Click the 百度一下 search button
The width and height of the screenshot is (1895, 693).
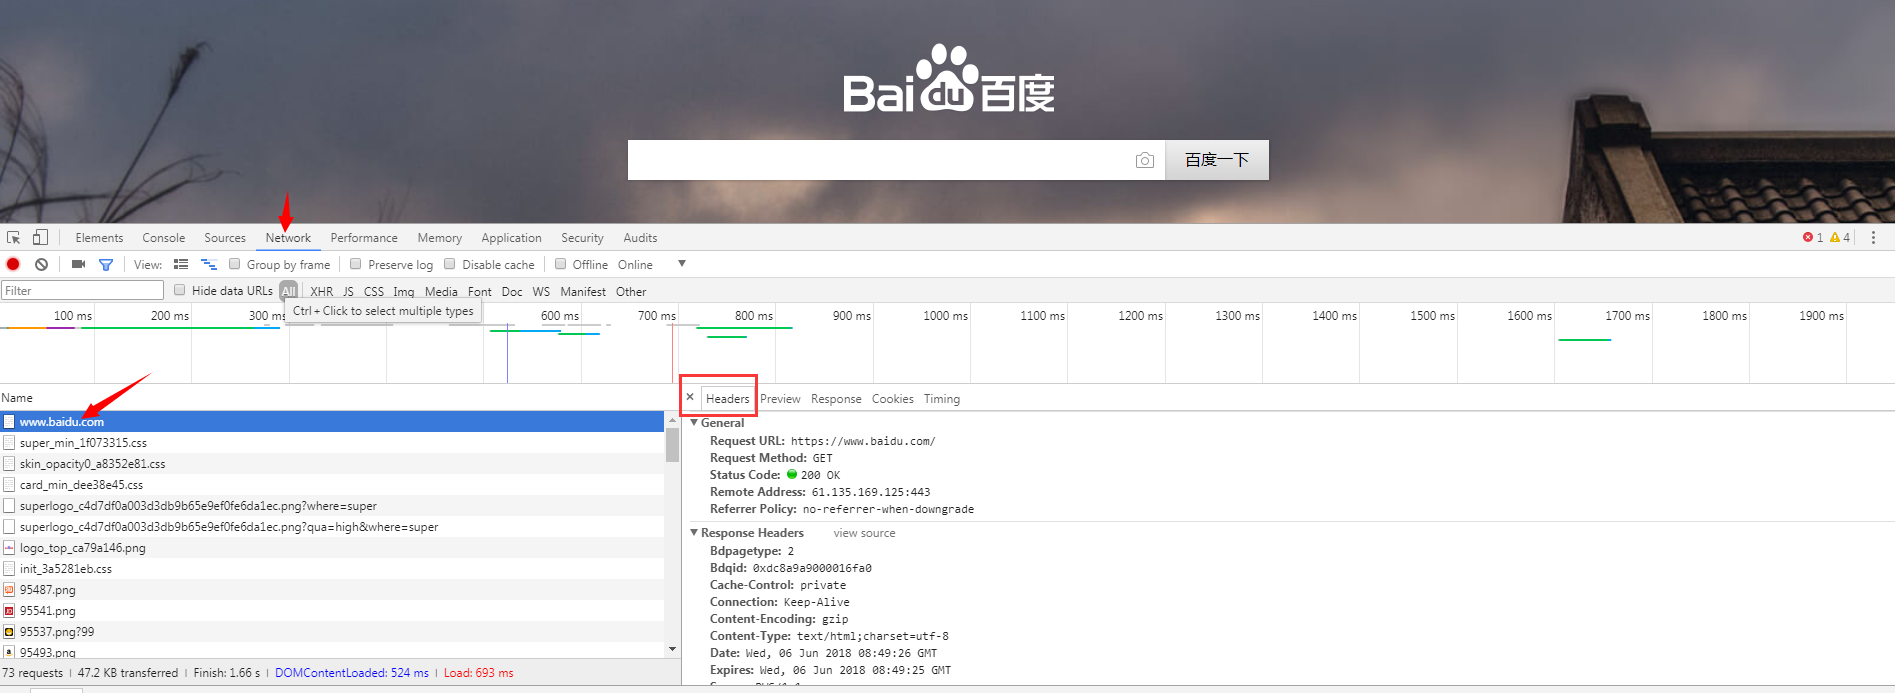pos(1217,160)
